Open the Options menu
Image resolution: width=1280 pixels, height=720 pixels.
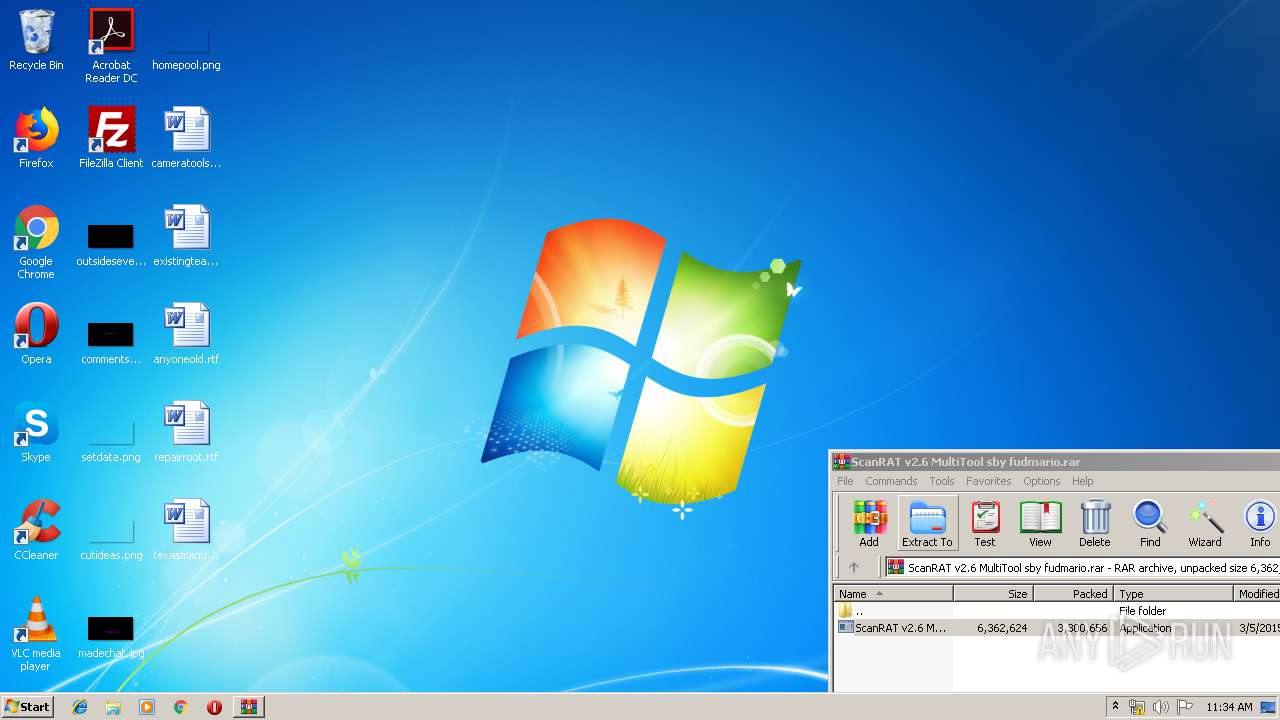[x=1041, y=481]
